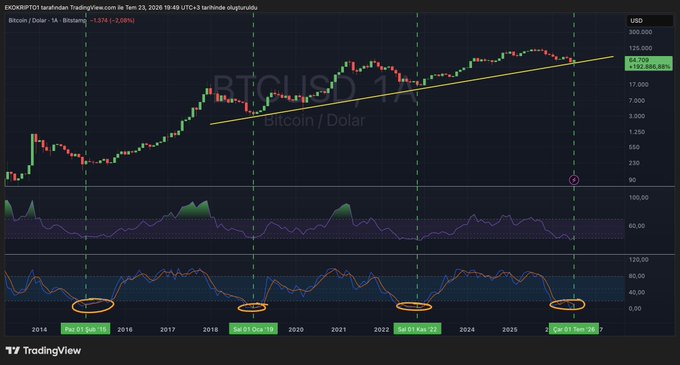680x365 pixels.
Task: Select the Sal 01 Kas '22 date label
Action: pyautogui.click(x=418, y=329)
